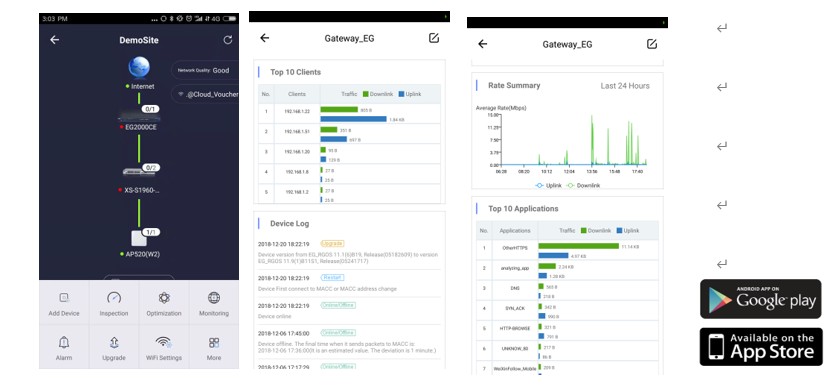Image resolution: width=837 pixels, height=387 pixels.
Task: Open the Alarm bell icon
Action: pyautogui.click(x=64, y=342)
